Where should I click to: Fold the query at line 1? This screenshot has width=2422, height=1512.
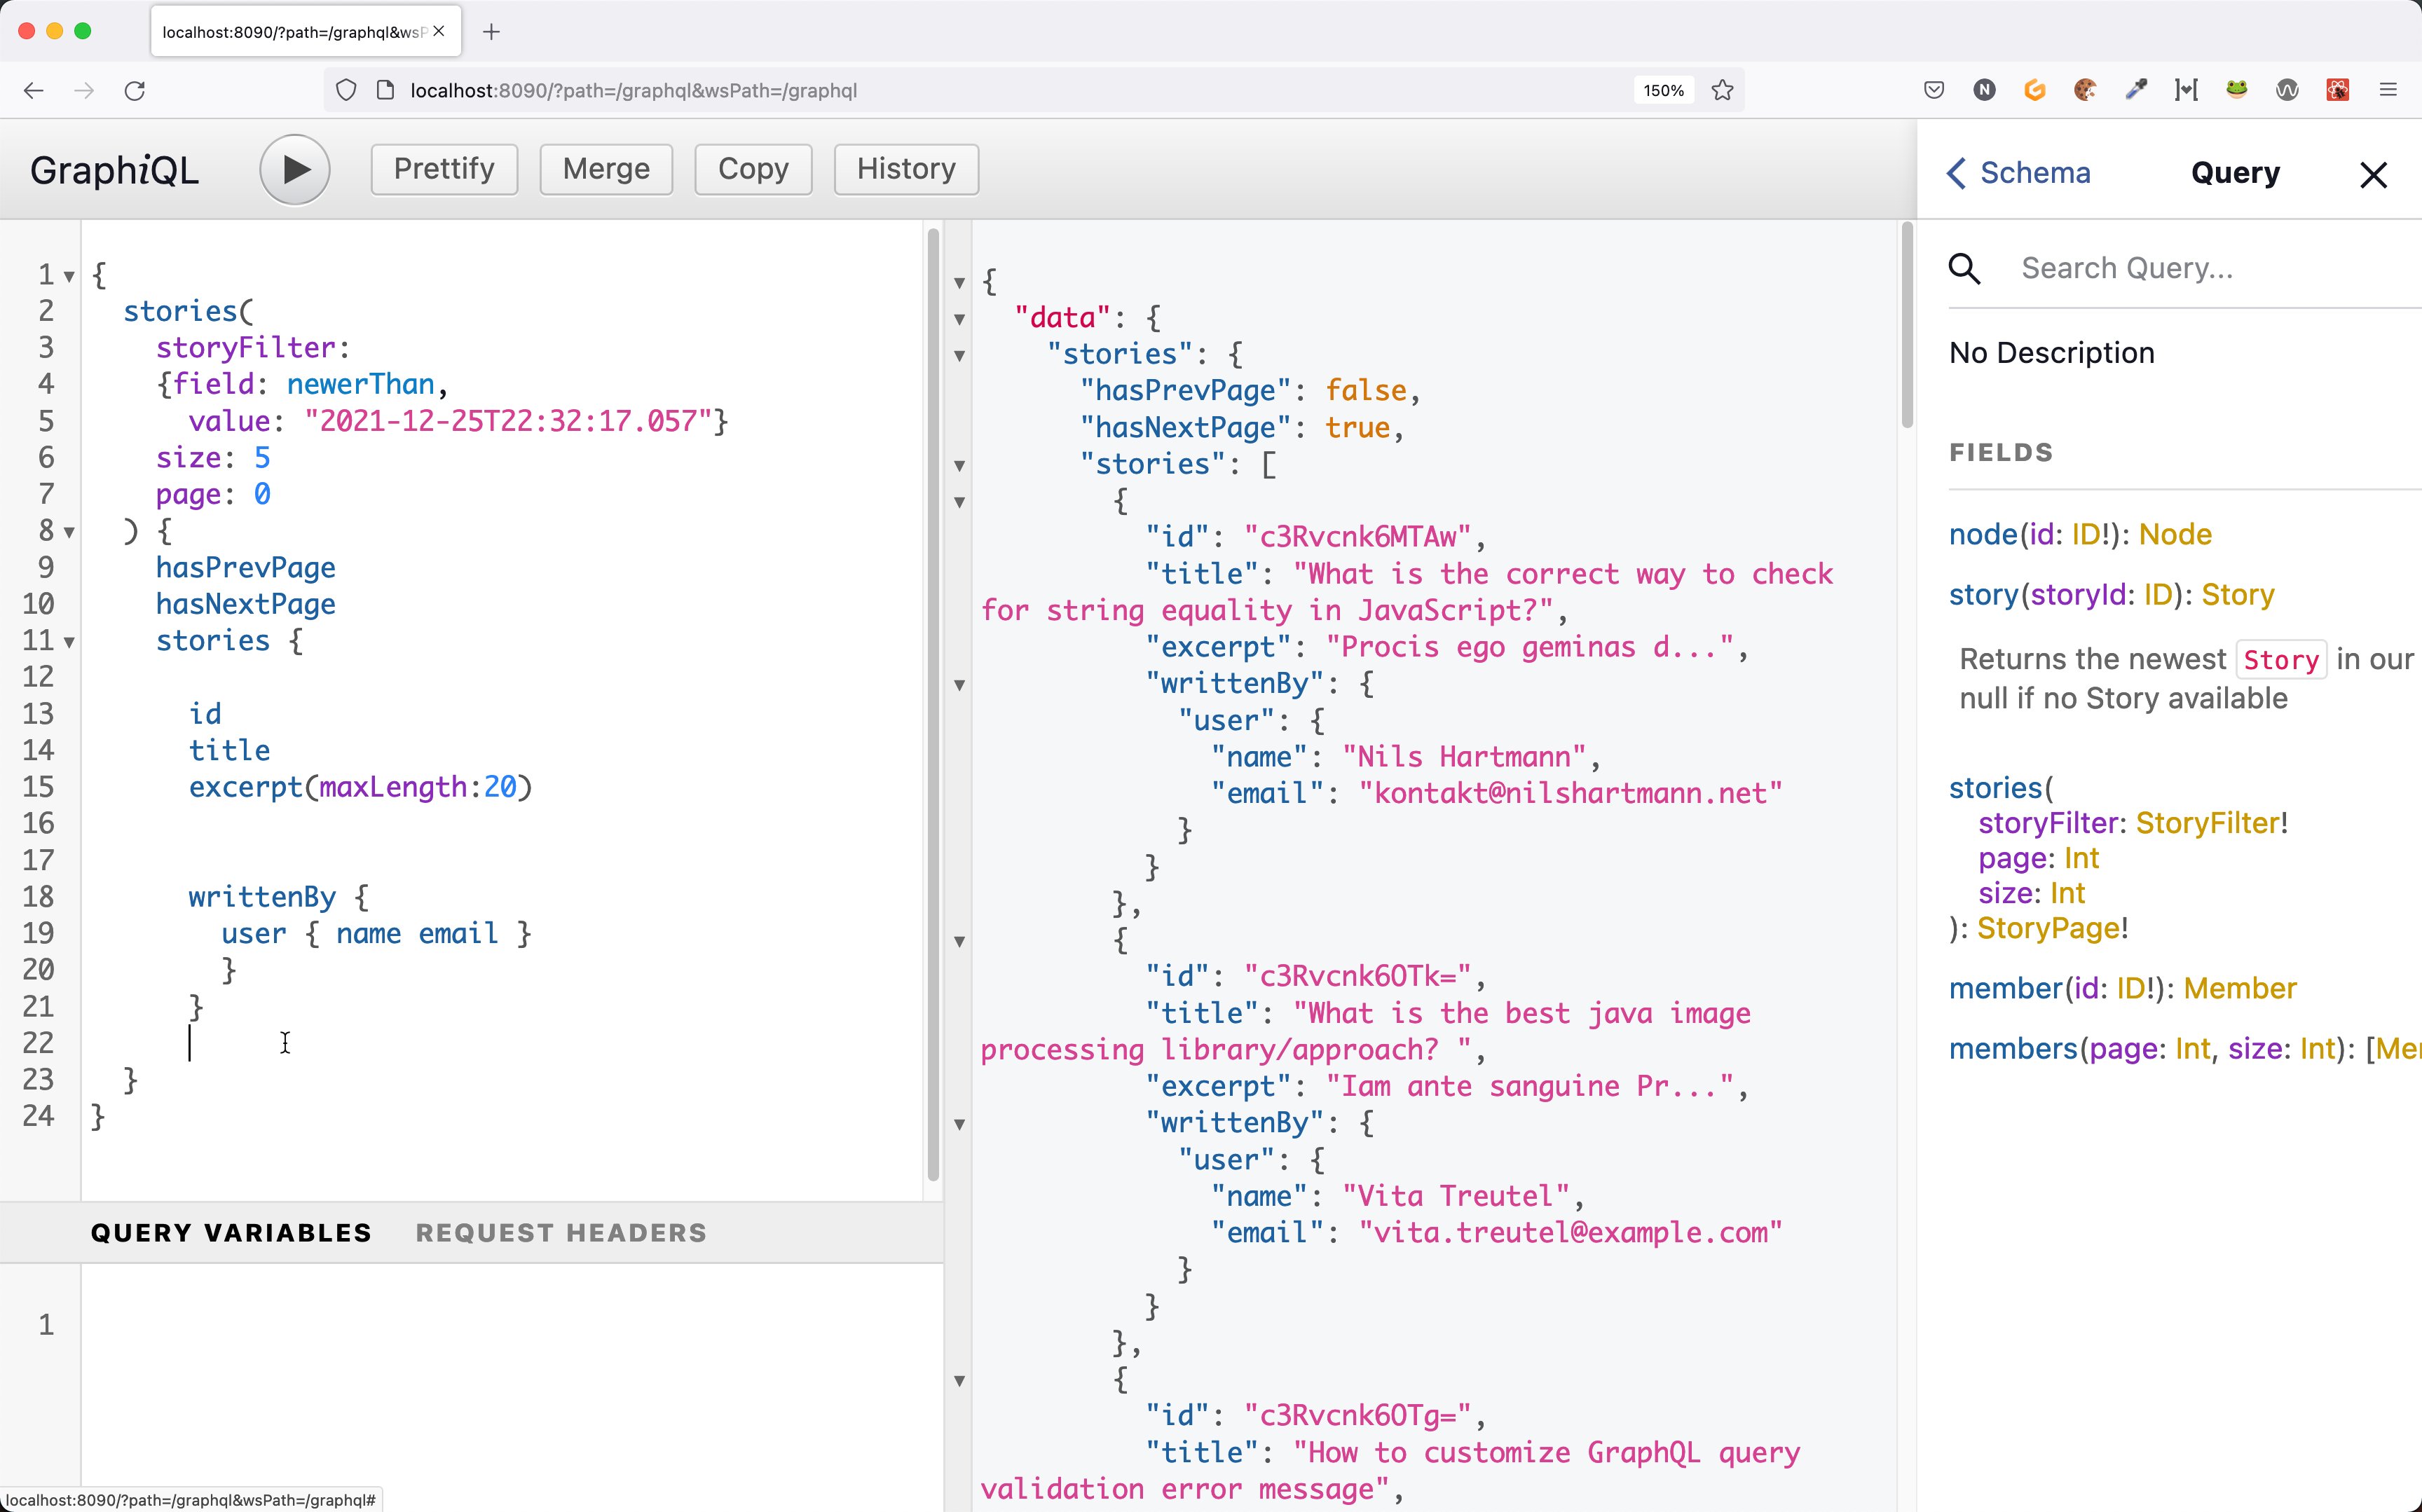point(68,276)
